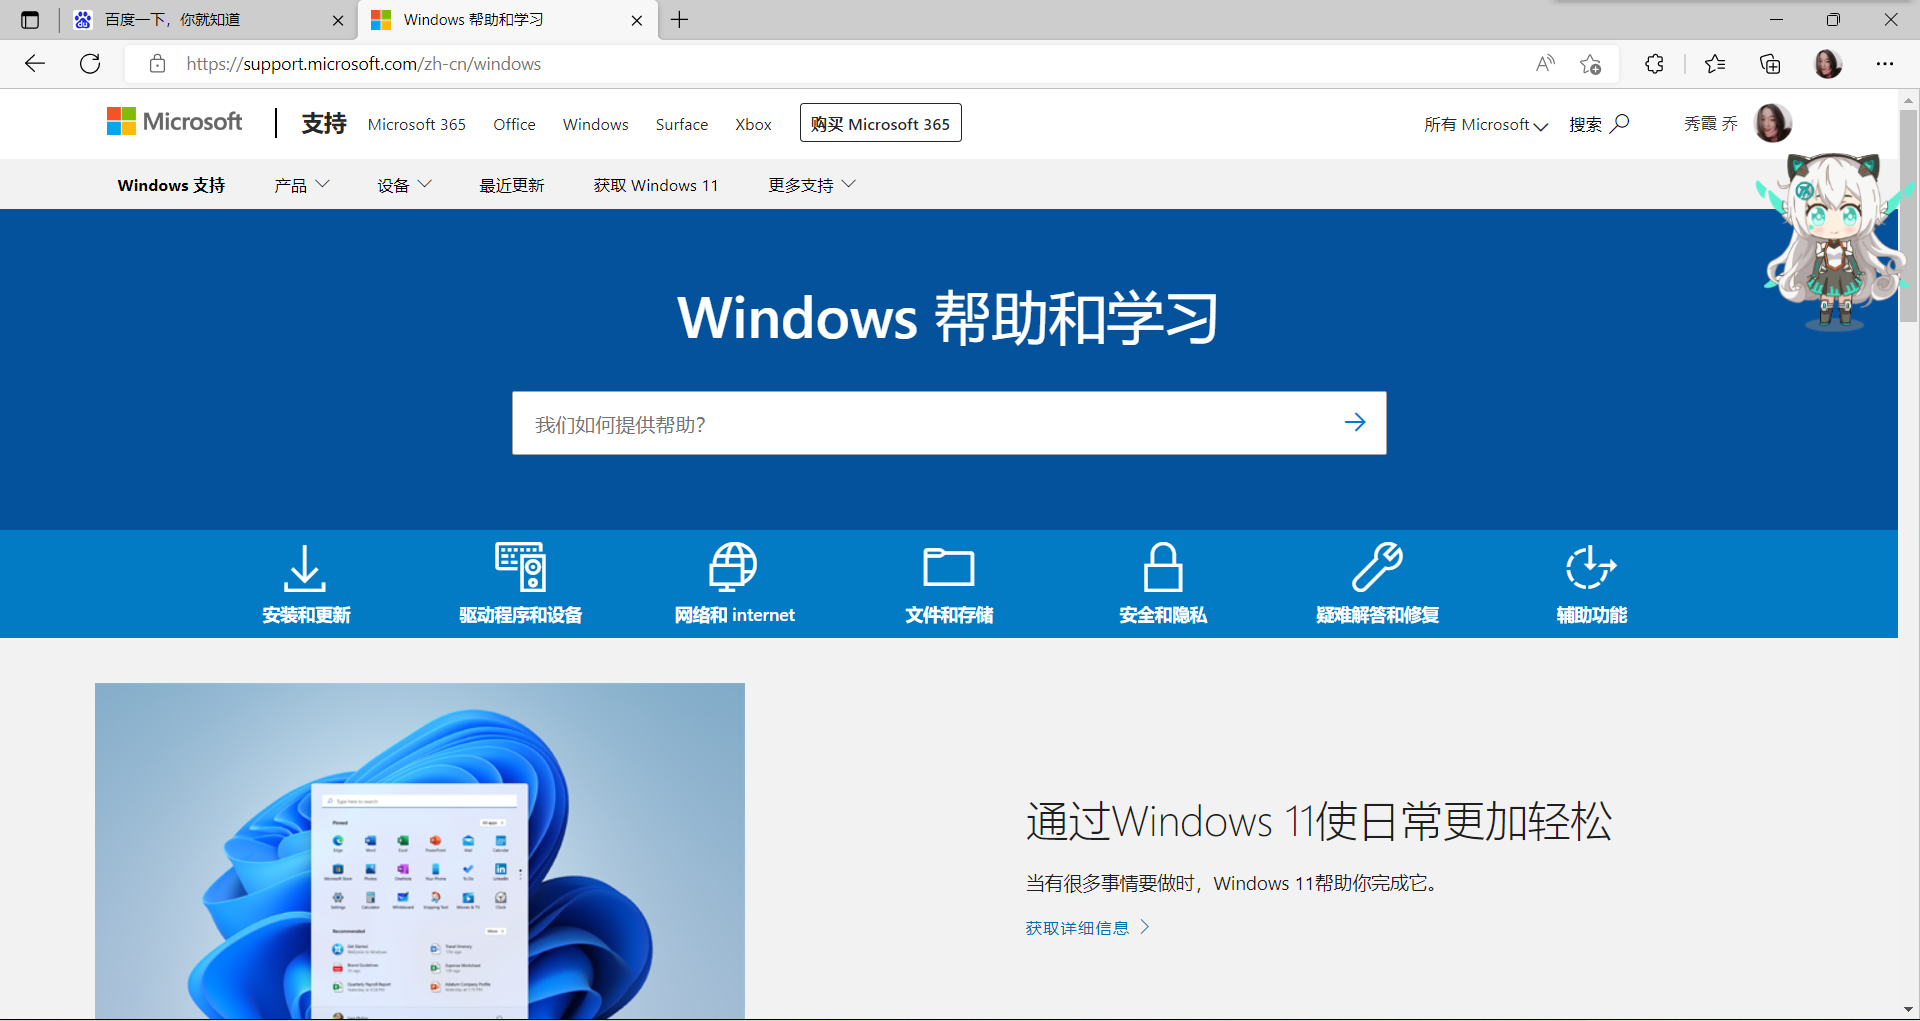Click the 支持 link

pyautogui.click(x=324, y=123)
